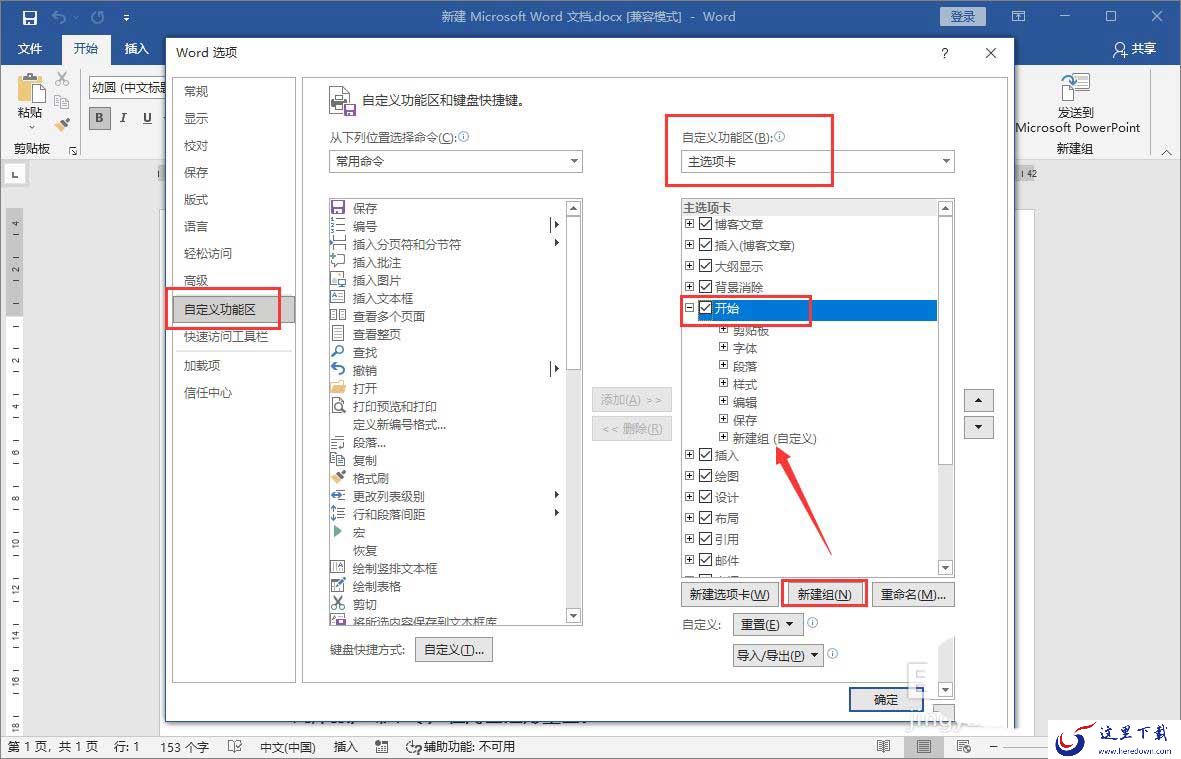Uncheck the 邮件 tab checkbox
1181x759 pixels.
coord(705,560)
